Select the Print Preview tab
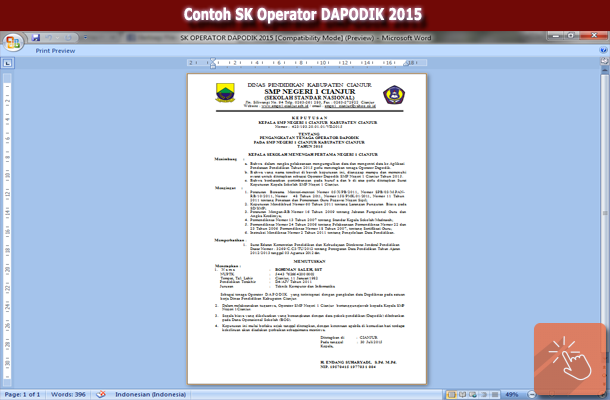The image size is (610, 400). pyautogui.click(x=55, y=51)
